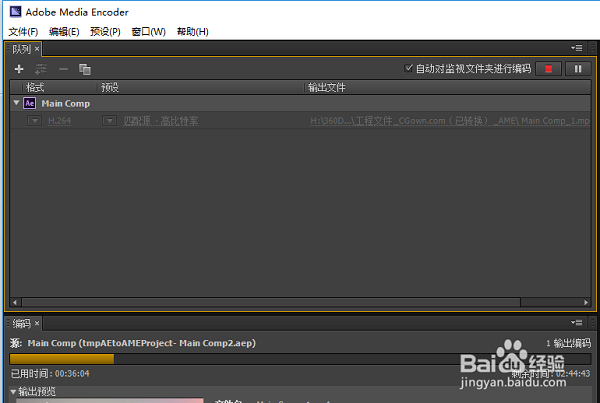Click the Duplicate queue item icon
Screen dimensions: 600x403
point(85,69)
